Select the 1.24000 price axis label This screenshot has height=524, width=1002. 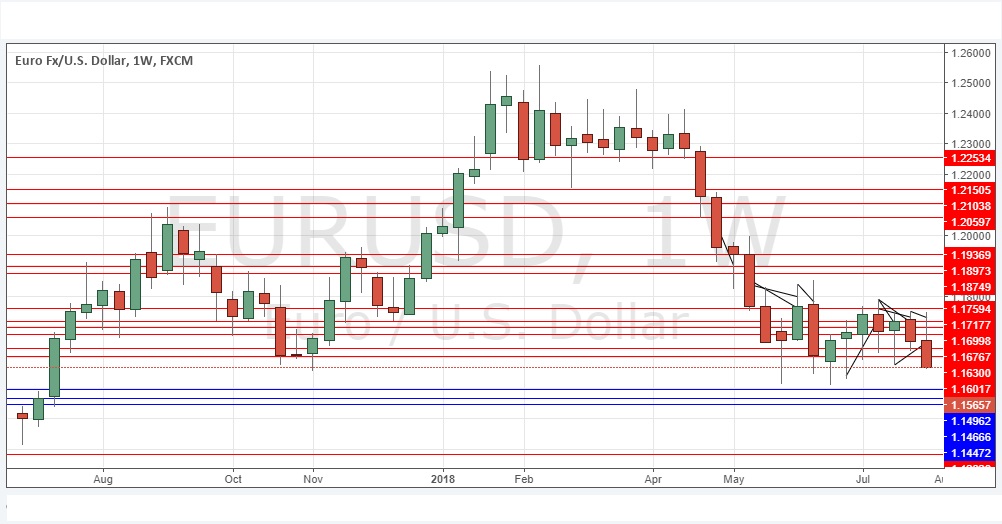coord(971,114)
